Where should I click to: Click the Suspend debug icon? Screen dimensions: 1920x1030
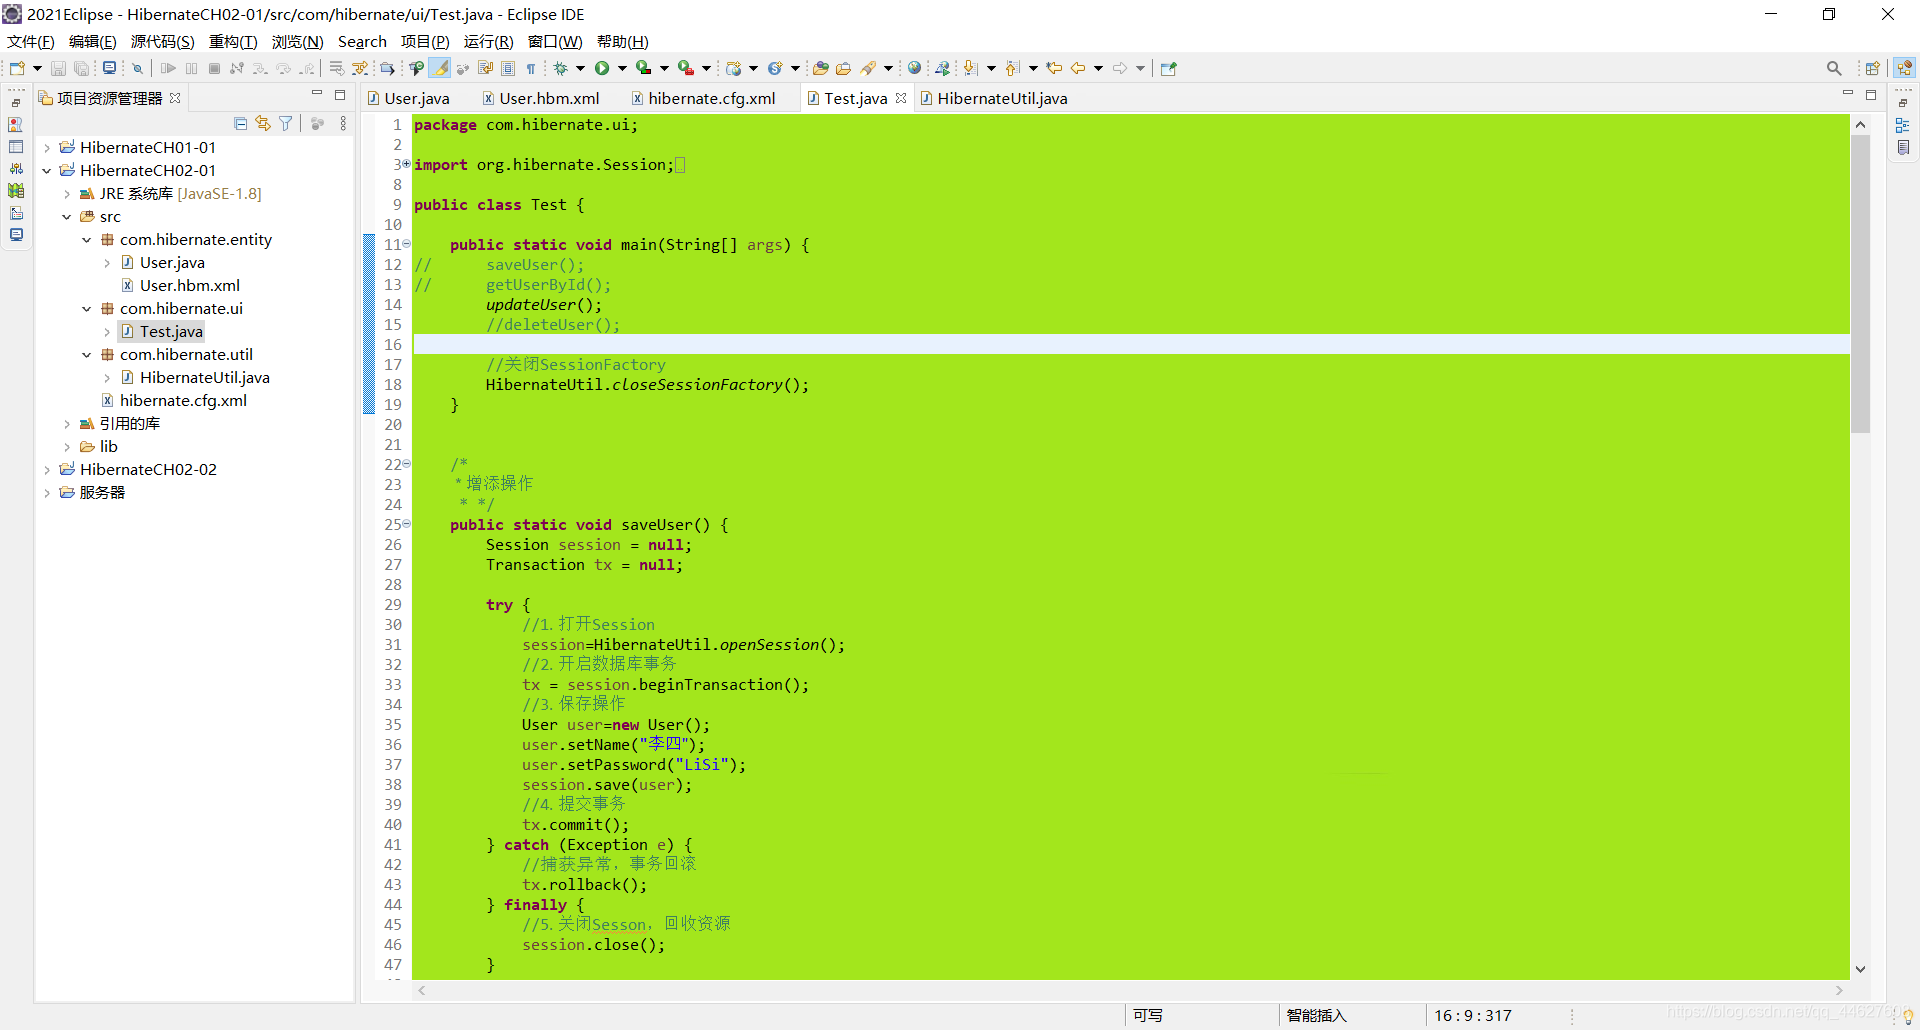[191, 68]
